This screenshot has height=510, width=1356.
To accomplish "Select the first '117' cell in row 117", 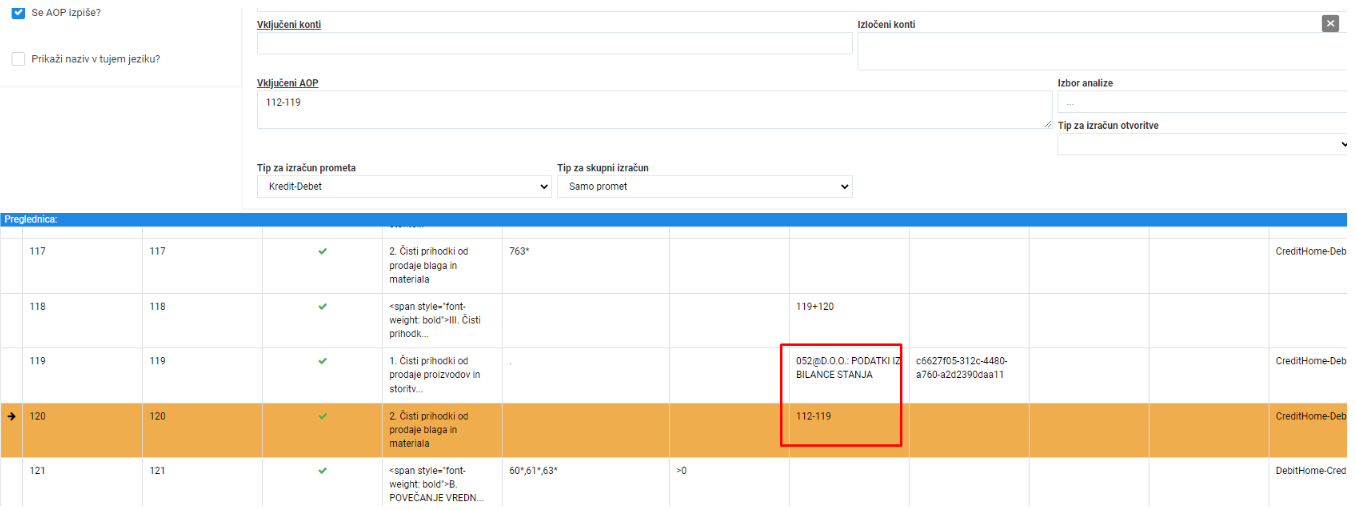I will 82,266.
